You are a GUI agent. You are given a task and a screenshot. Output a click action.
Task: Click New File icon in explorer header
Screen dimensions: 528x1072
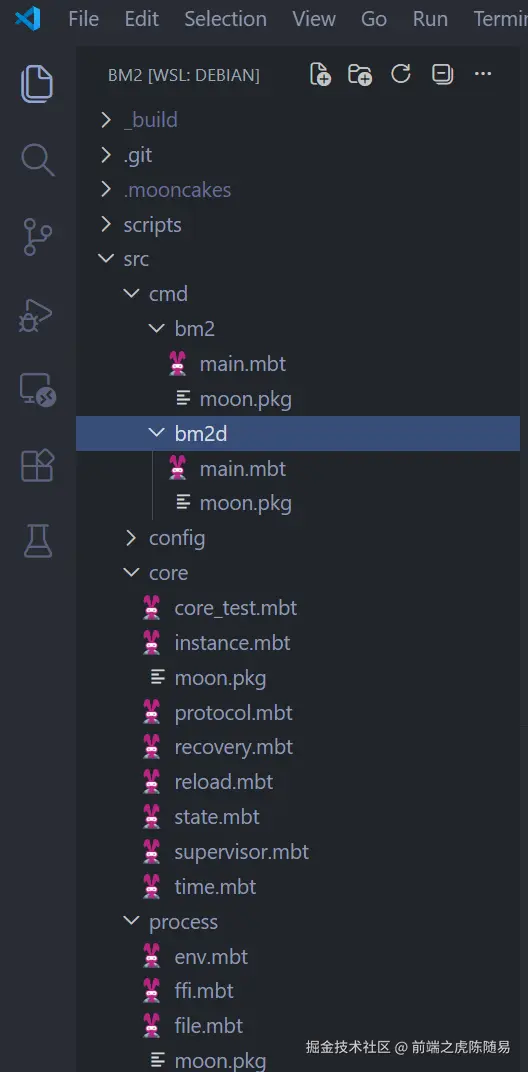pos(320,75)
